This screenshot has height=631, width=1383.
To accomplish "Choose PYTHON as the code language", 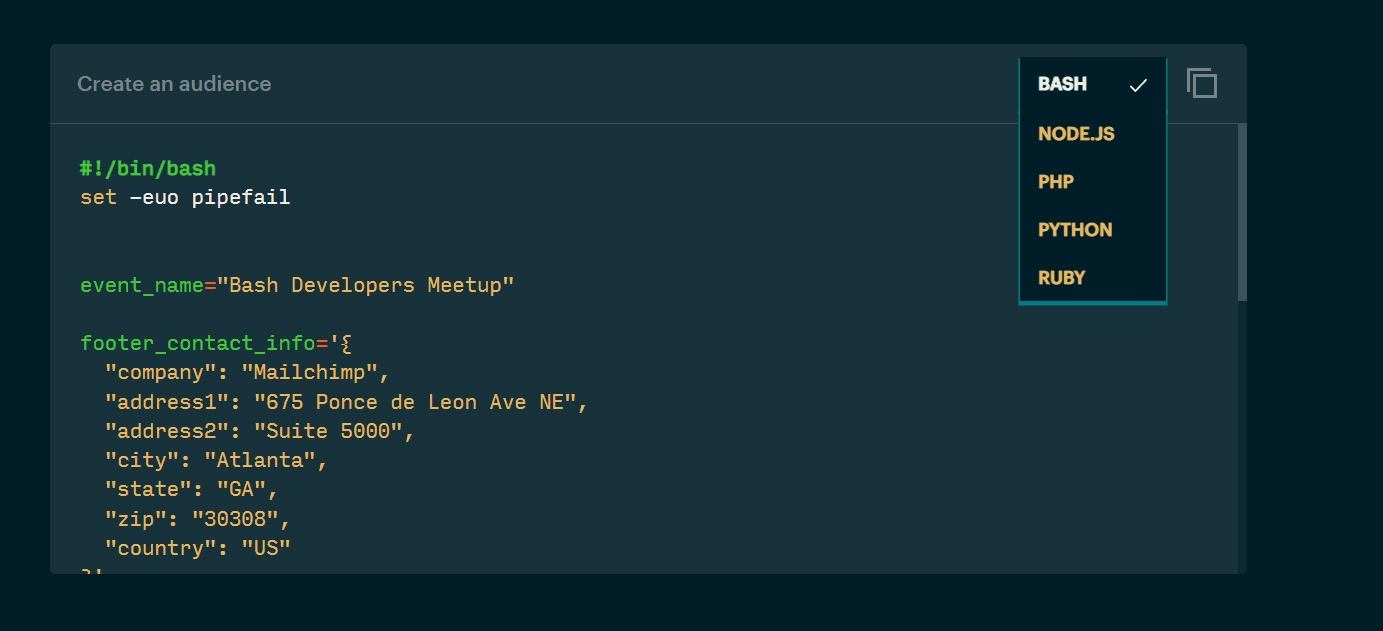I will (1074, 229).
